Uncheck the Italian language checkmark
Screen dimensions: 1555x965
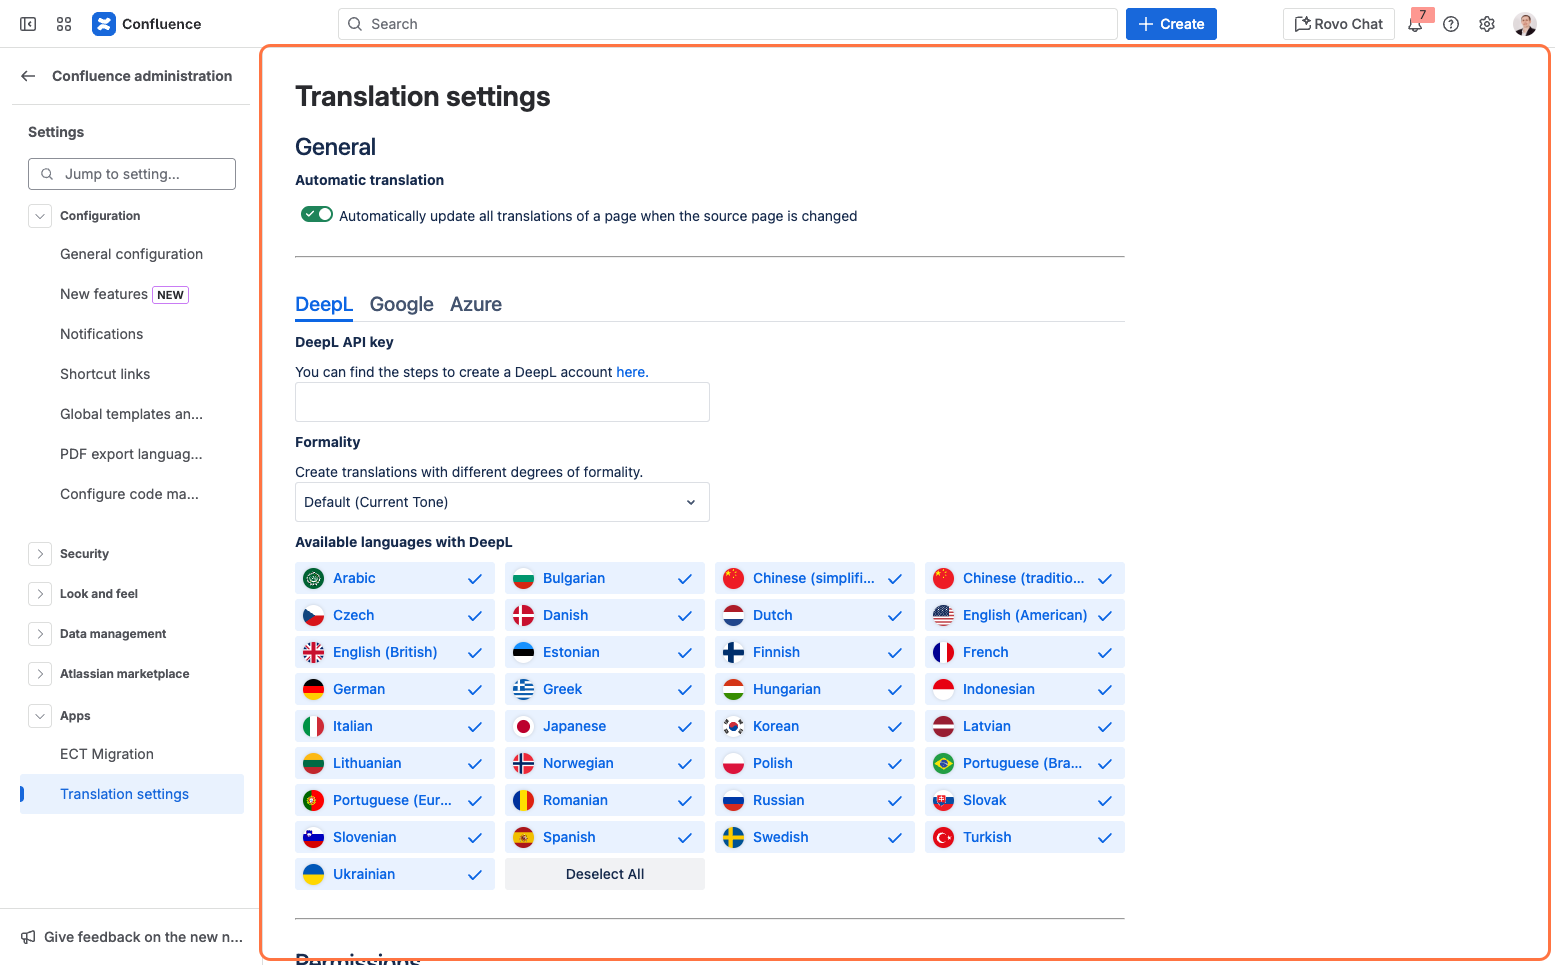(x=475, y=727)
